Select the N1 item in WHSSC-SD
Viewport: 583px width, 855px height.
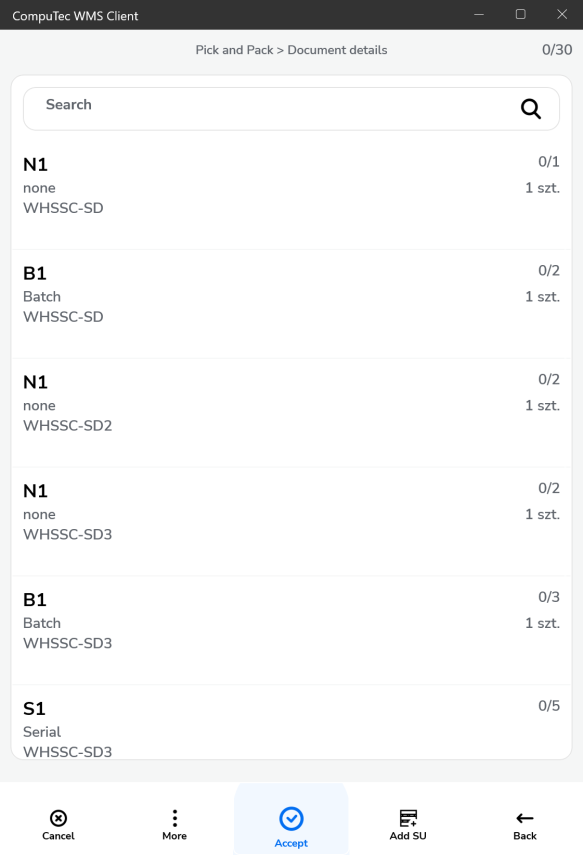tap(291, 195)
